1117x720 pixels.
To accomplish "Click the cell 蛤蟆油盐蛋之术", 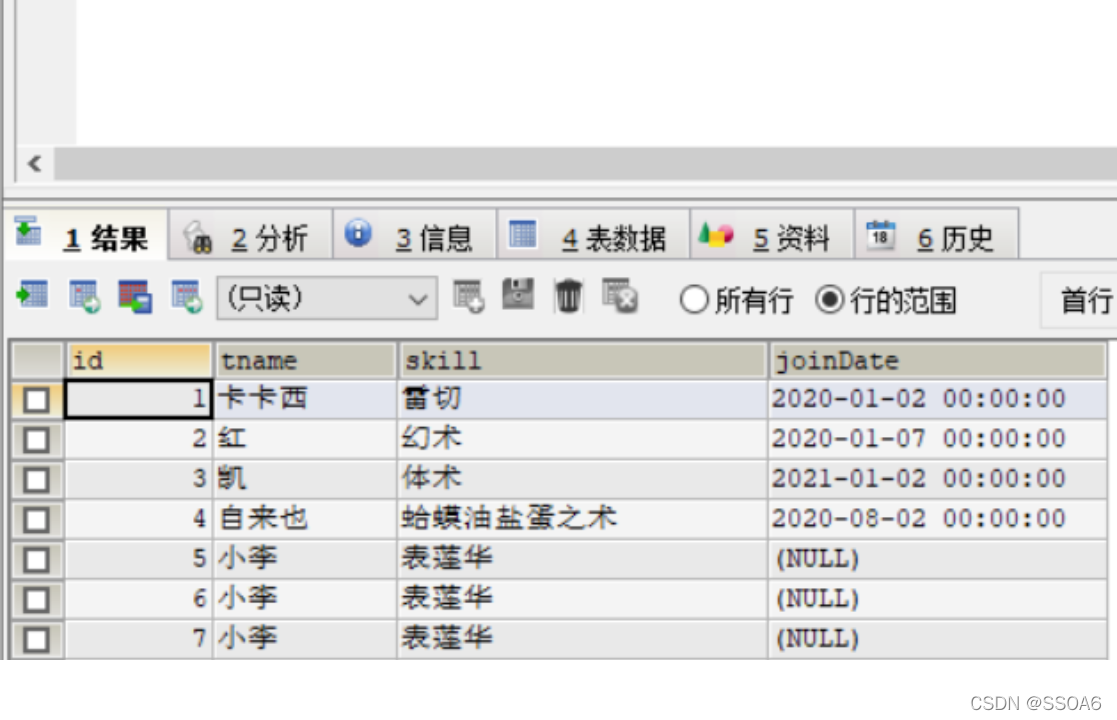I will pyautogui.click(x=582, y=518).
